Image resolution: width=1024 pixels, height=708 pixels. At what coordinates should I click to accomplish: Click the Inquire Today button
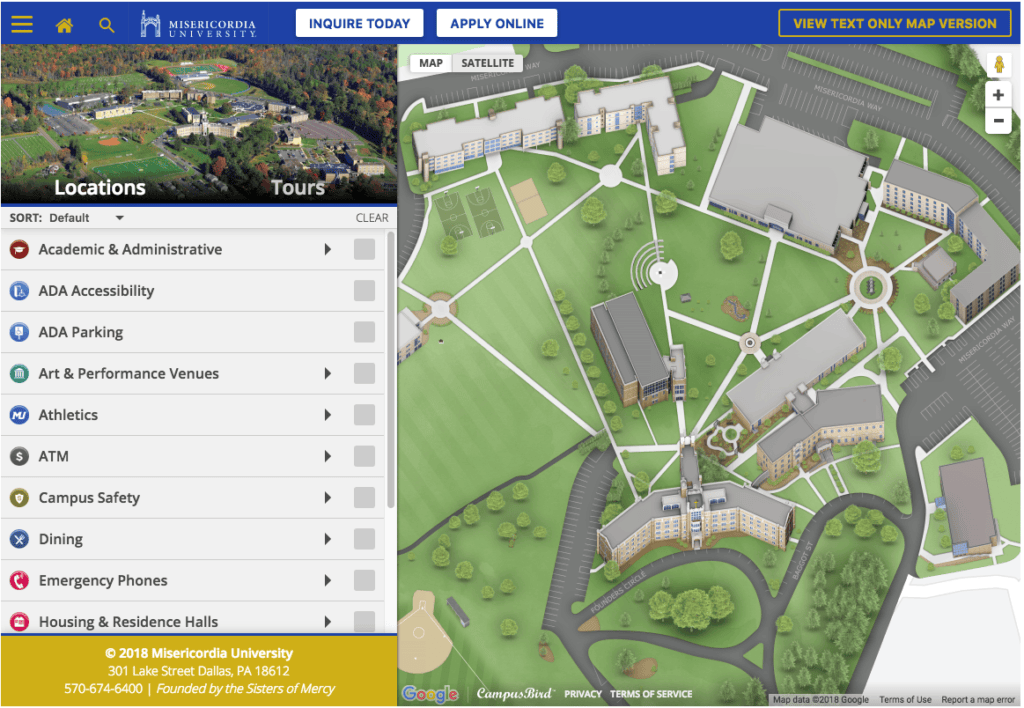pos(359,24)
